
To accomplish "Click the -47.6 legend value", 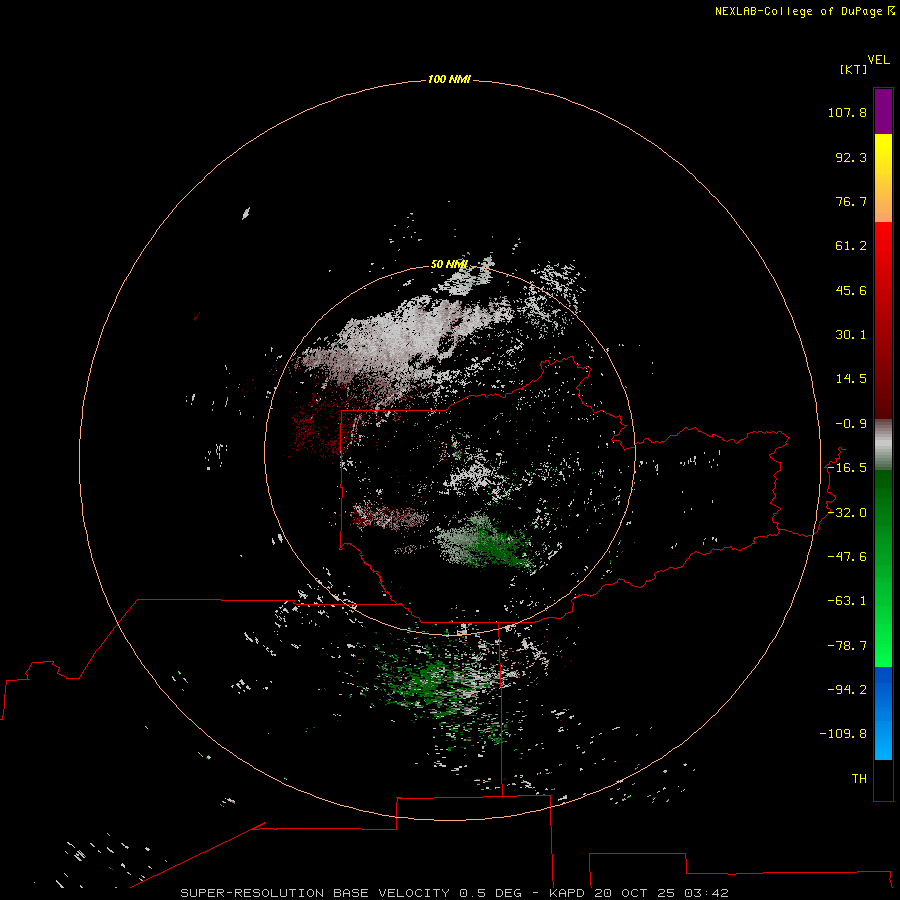I will tap(847, 557).
